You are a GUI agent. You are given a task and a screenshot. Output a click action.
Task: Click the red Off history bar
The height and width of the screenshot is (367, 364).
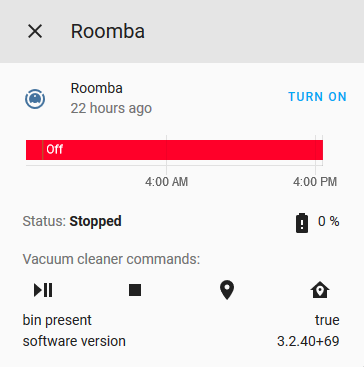pos(174,150)
